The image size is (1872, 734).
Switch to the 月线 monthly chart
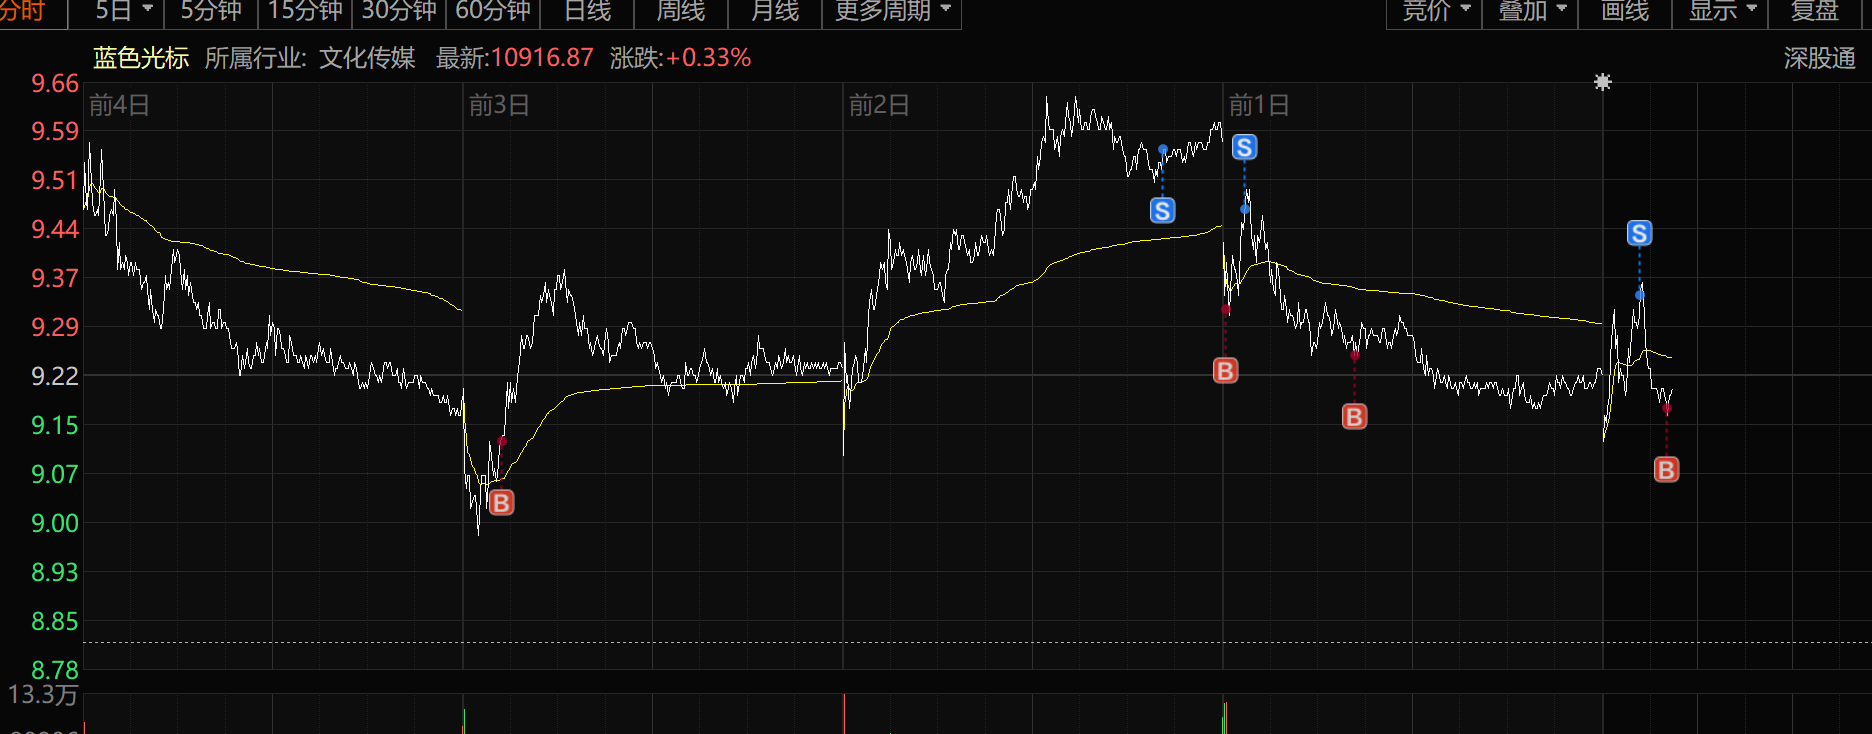tap(775, 11)
